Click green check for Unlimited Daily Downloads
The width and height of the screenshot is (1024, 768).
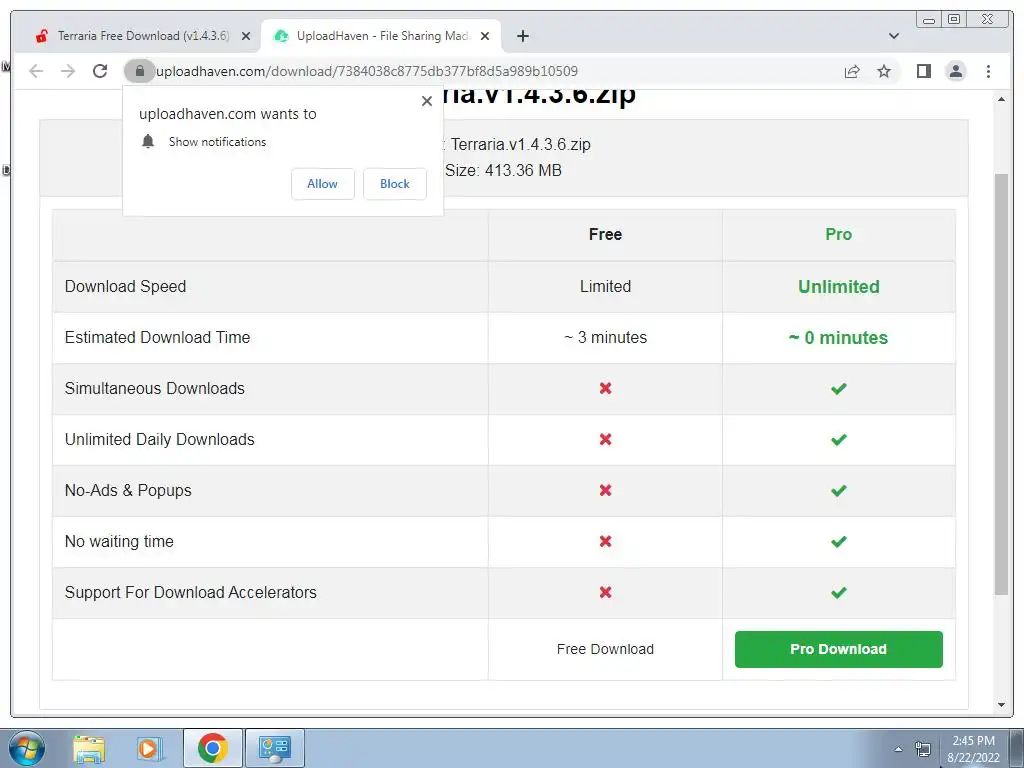pyautogui.click(x=839, y=440)
